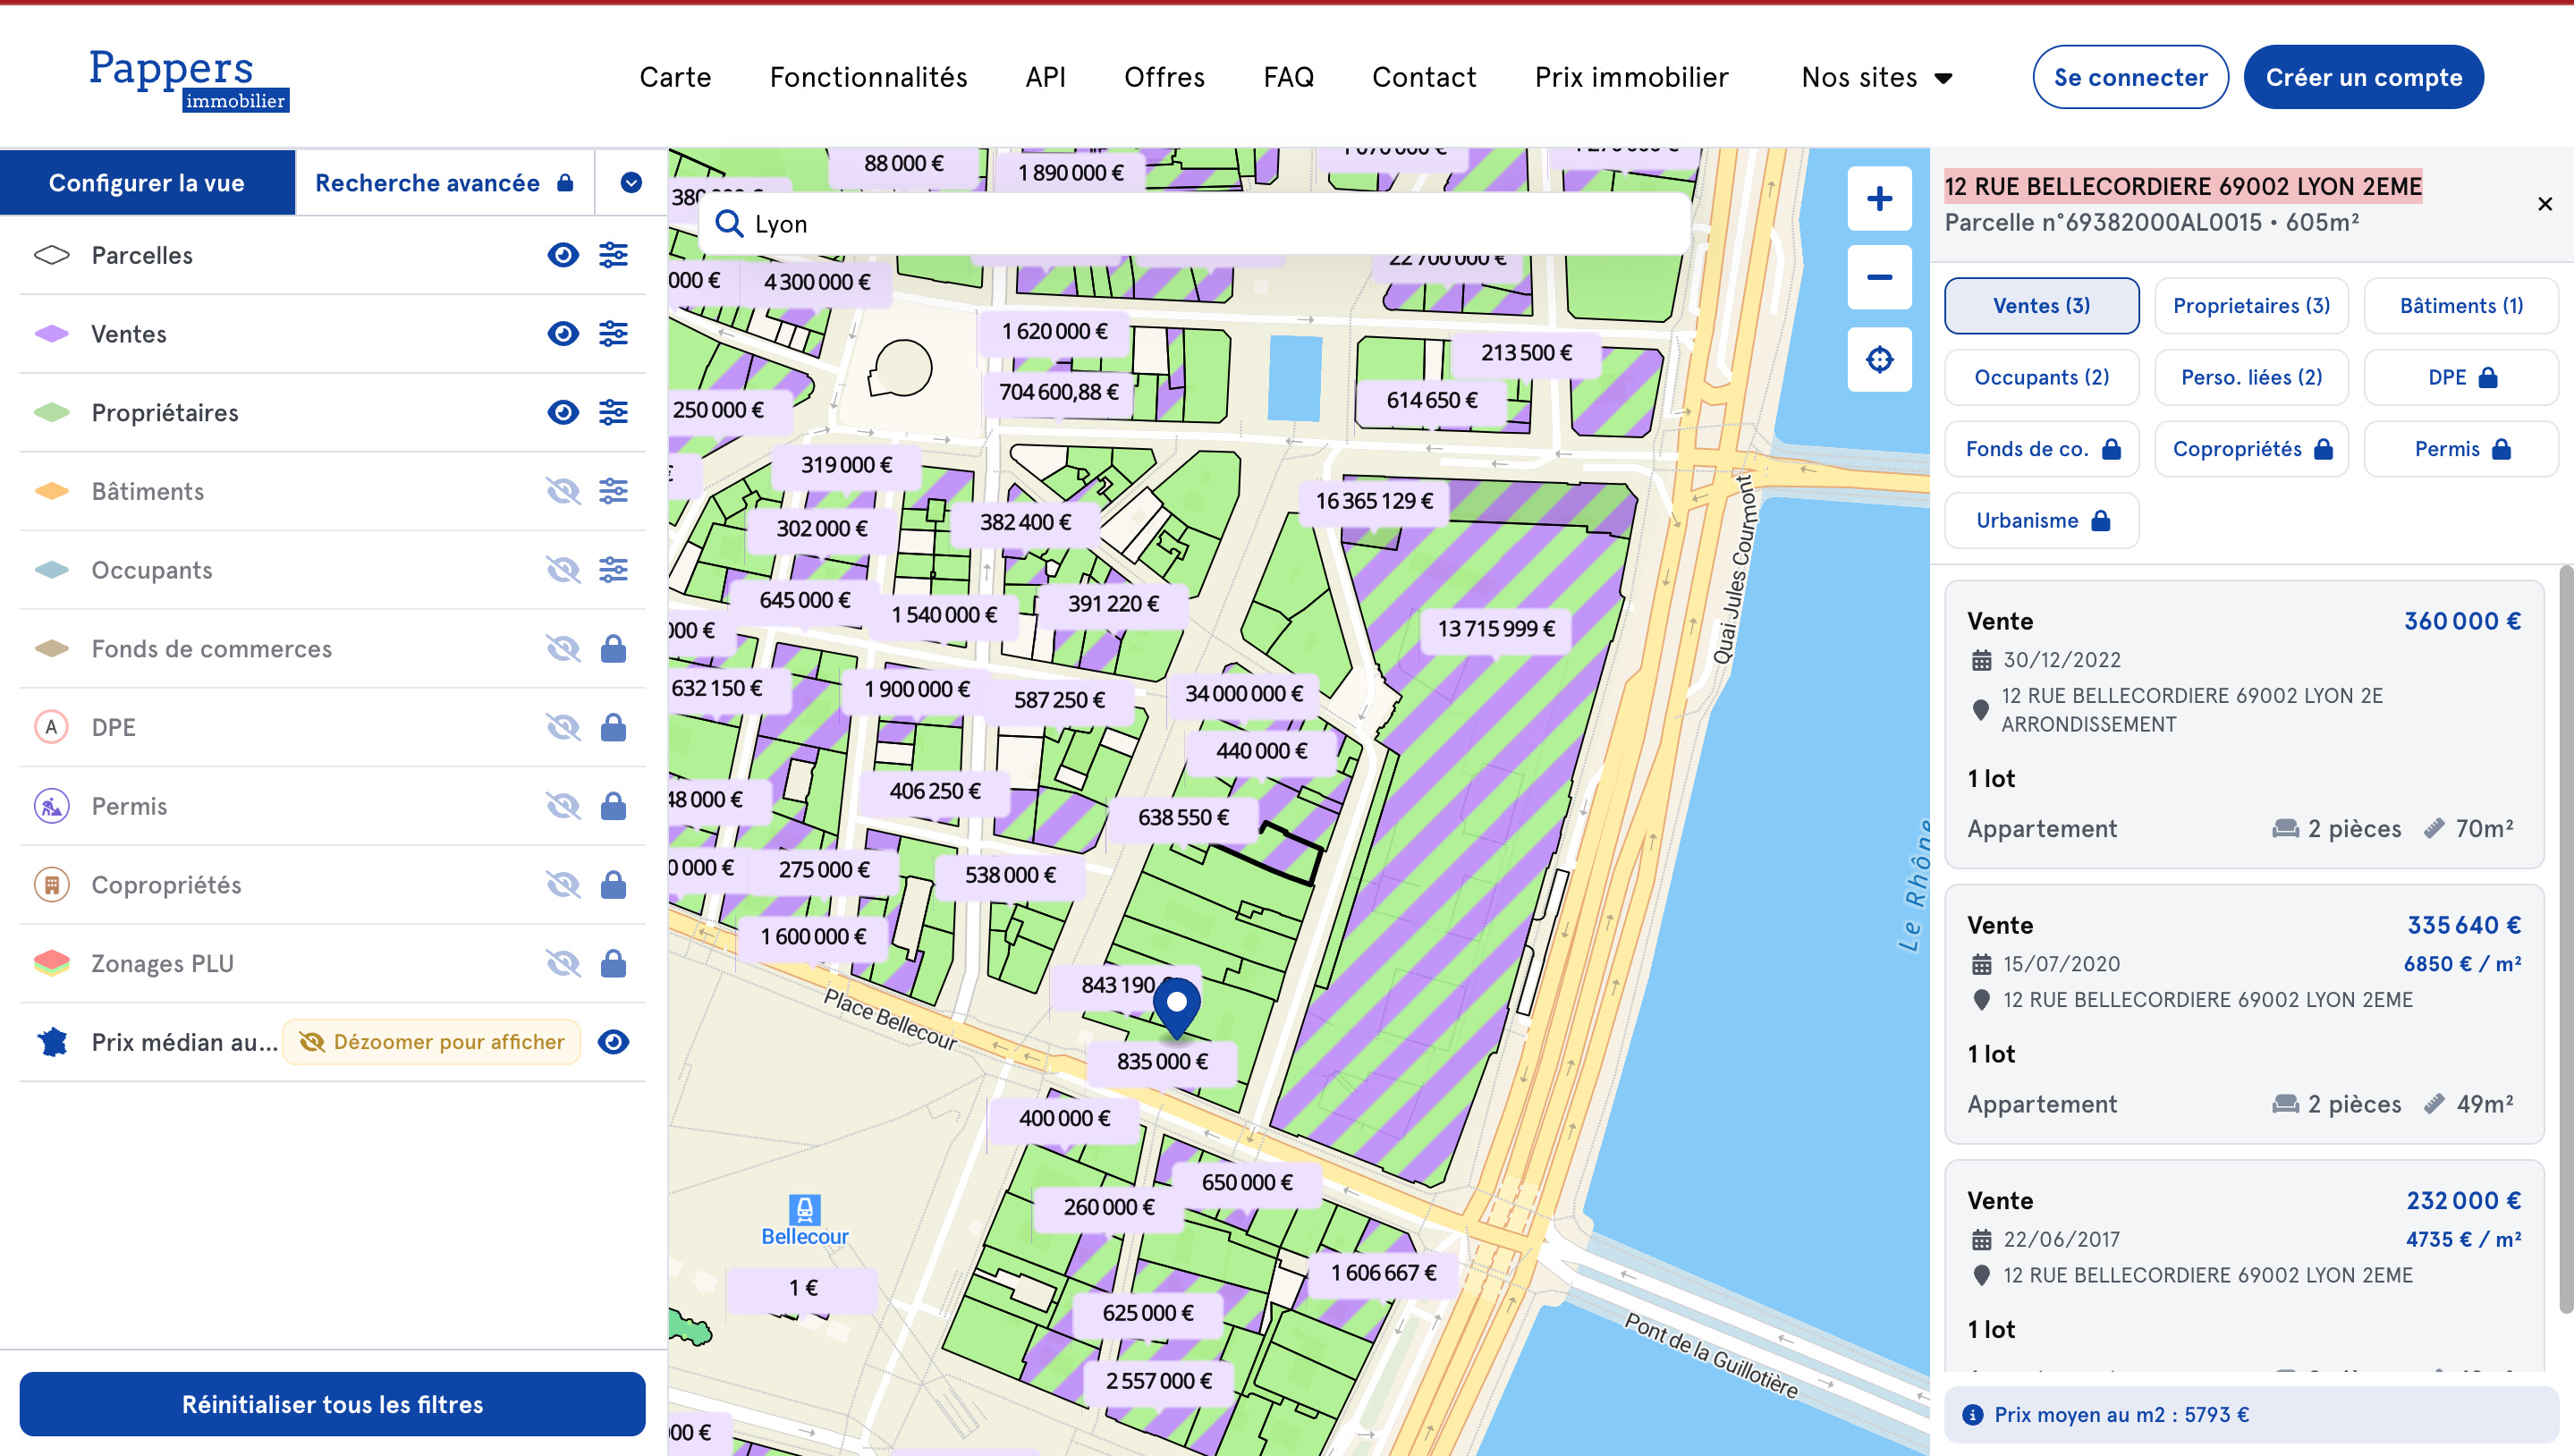Collapse the side panel with chevron button
2574x1456 pixels.
[630, 183]
